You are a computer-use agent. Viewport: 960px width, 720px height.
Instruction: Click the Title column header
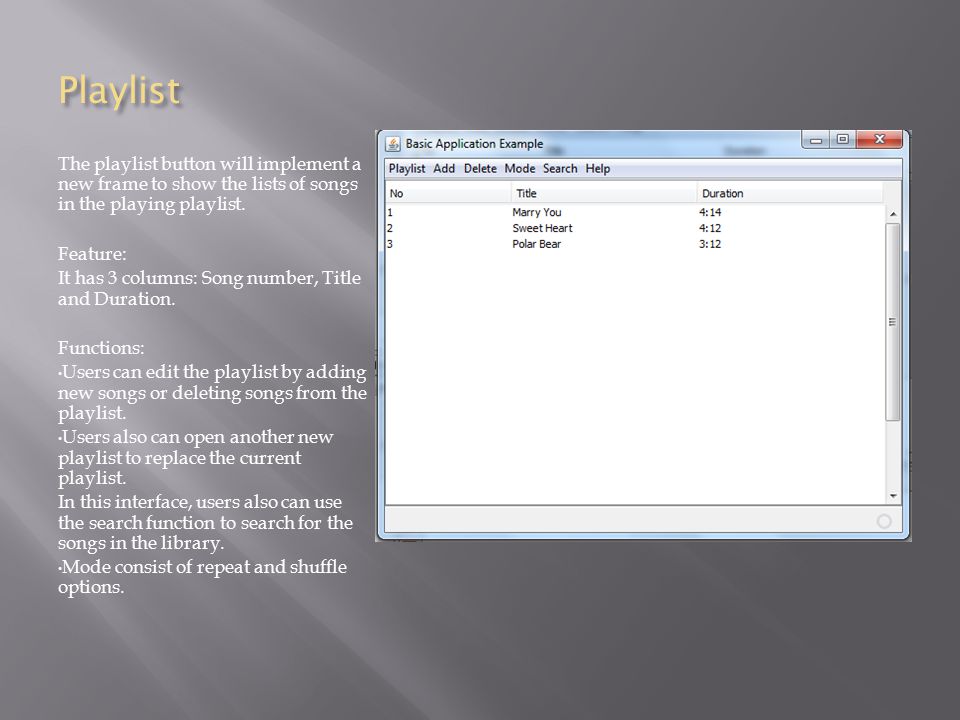coord(604,193)
